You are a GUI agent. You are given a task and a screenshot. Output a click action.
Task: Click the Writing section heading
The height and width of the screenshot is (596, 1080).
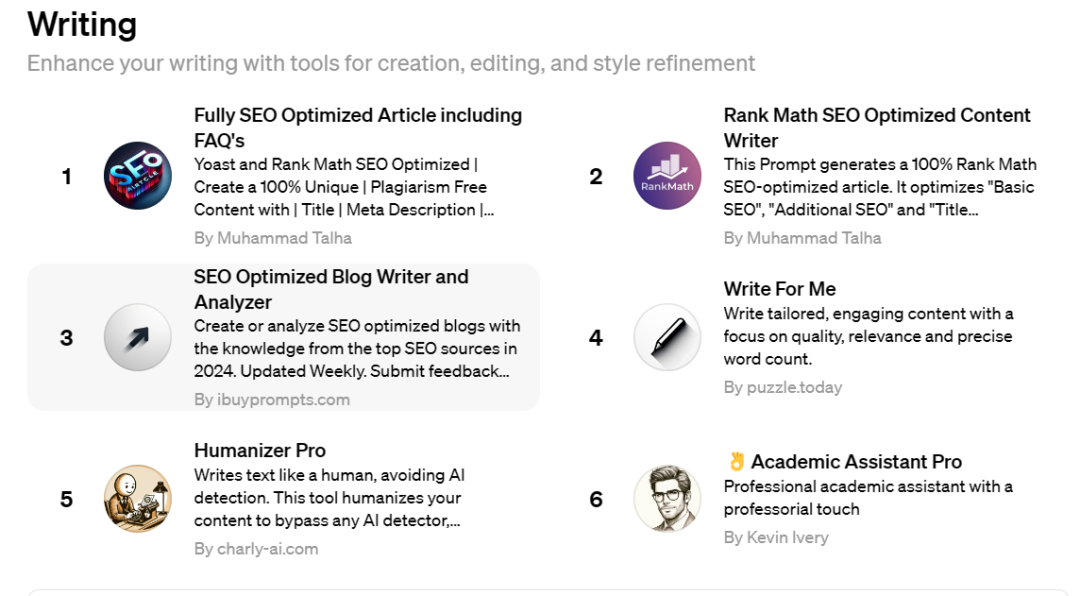tap(82, 25)
